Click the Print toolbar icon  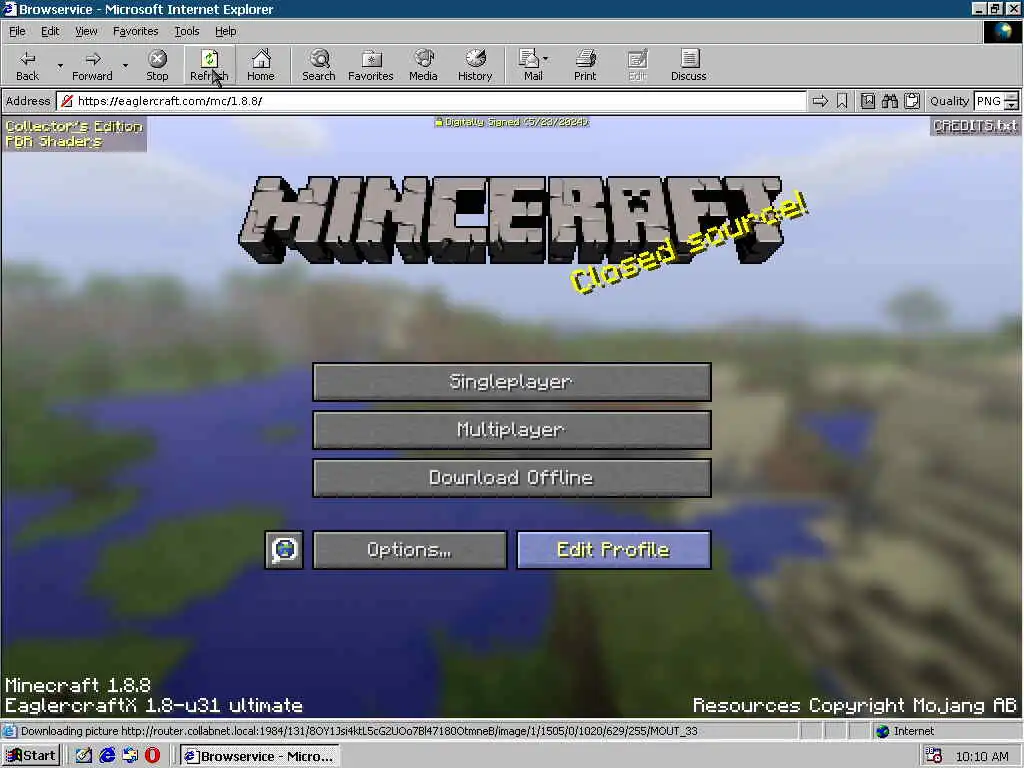click(585, 65)
